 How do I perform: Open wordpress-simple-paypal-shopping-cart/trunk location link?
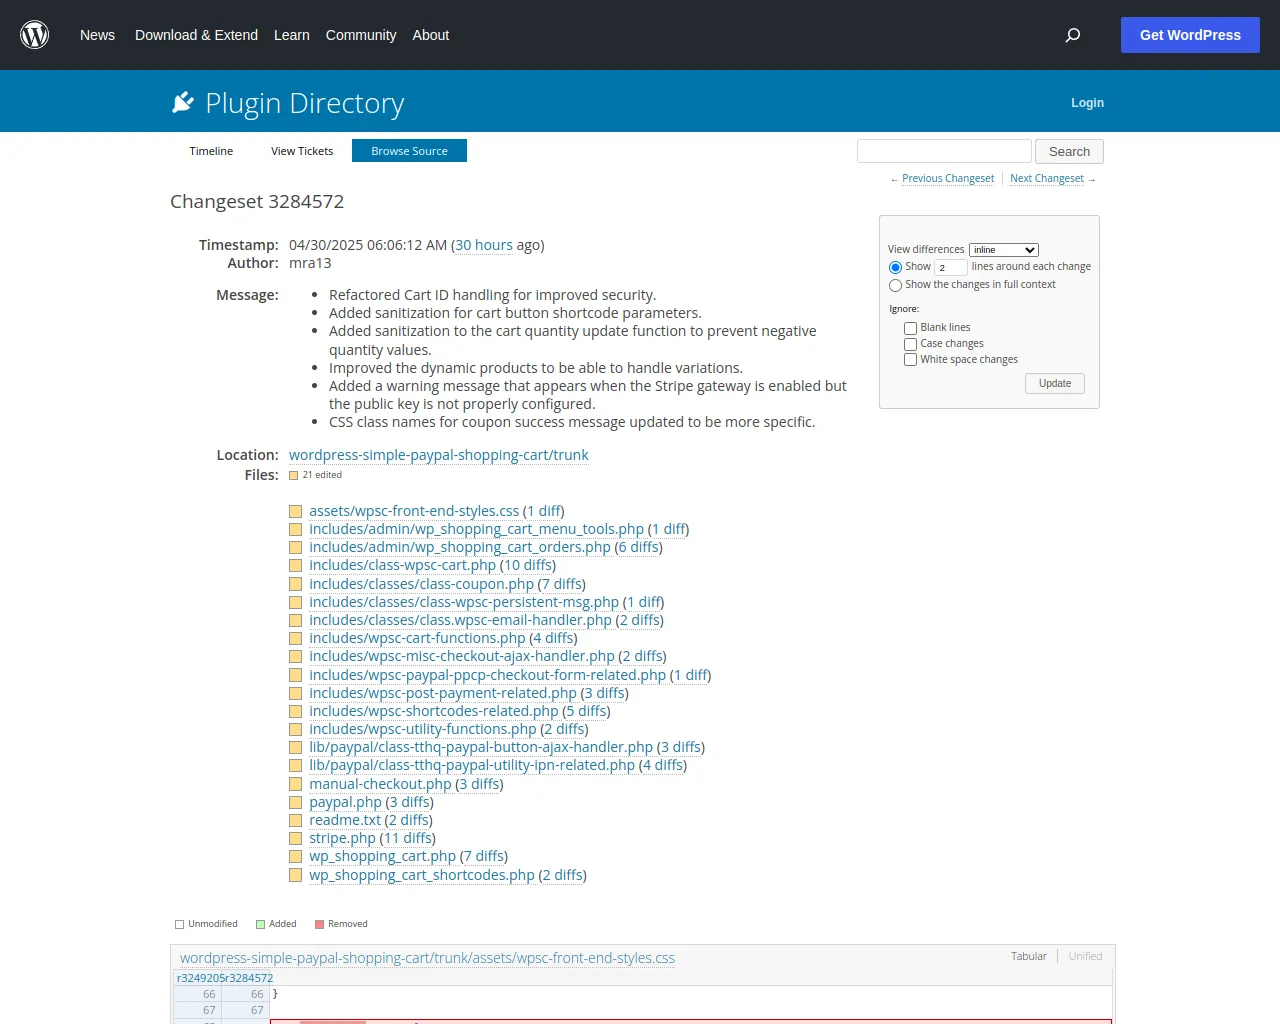(439, 455)
